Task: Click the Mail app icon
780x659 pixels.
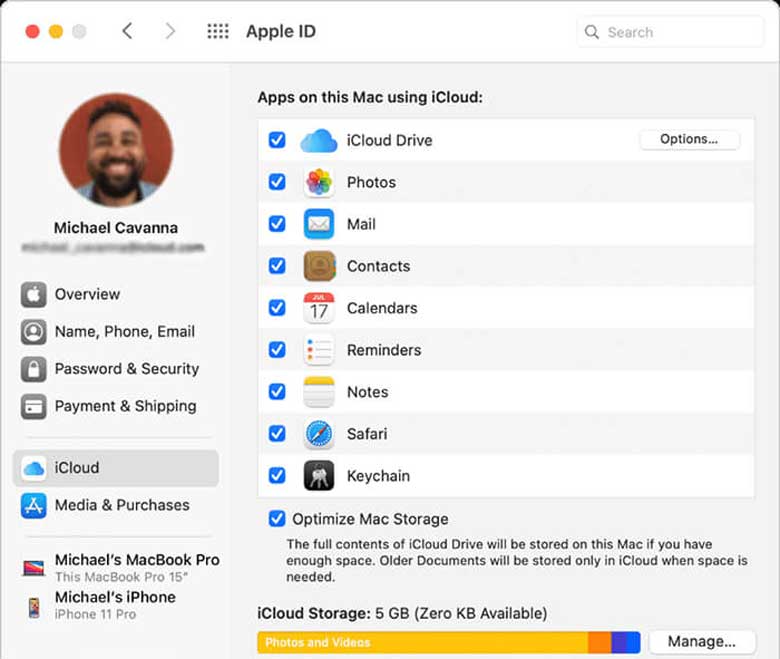Action: 319,224
